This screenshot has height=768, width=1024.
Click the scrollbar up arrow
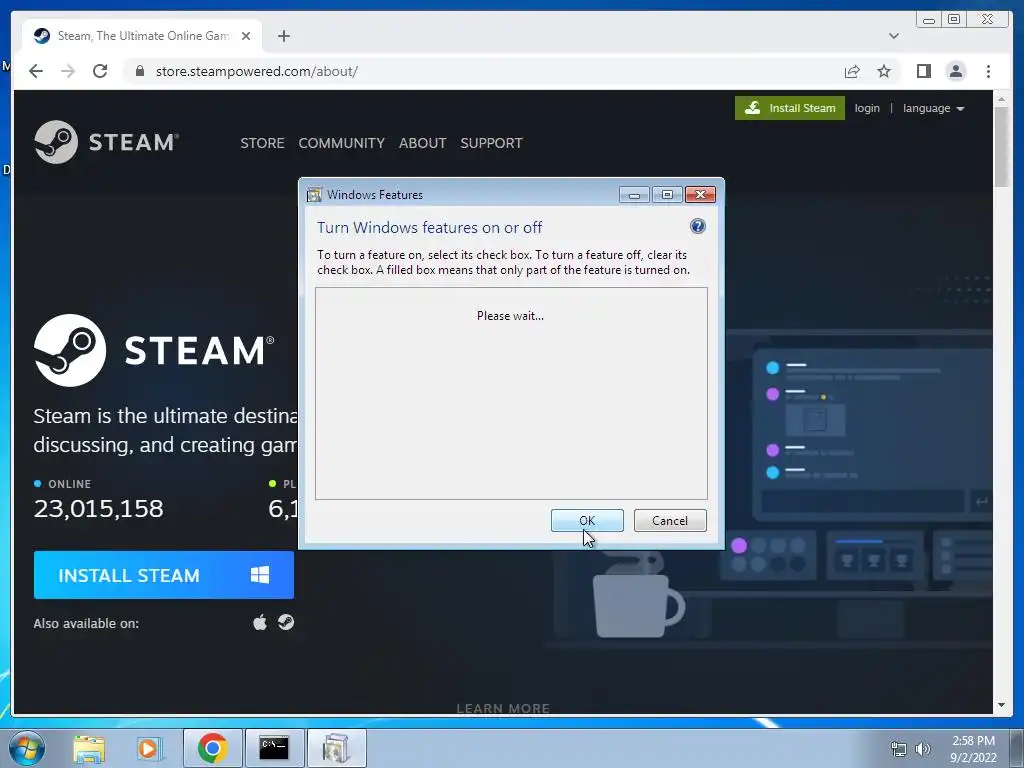click(x=1001, y=99)
